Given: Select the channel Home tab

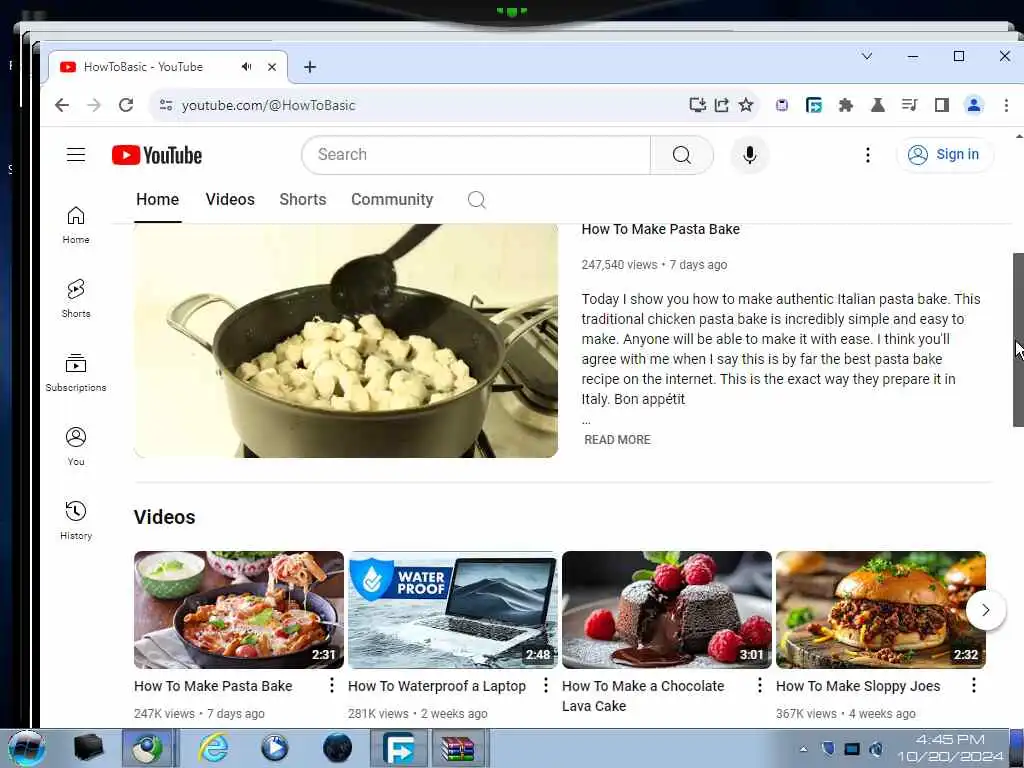Looking at the screenshot, I should (157, 199).
